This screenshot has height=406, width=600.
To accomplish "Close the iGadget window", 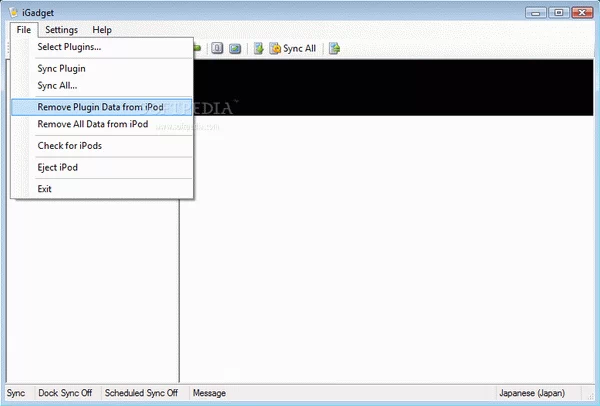I will point(582,13).
